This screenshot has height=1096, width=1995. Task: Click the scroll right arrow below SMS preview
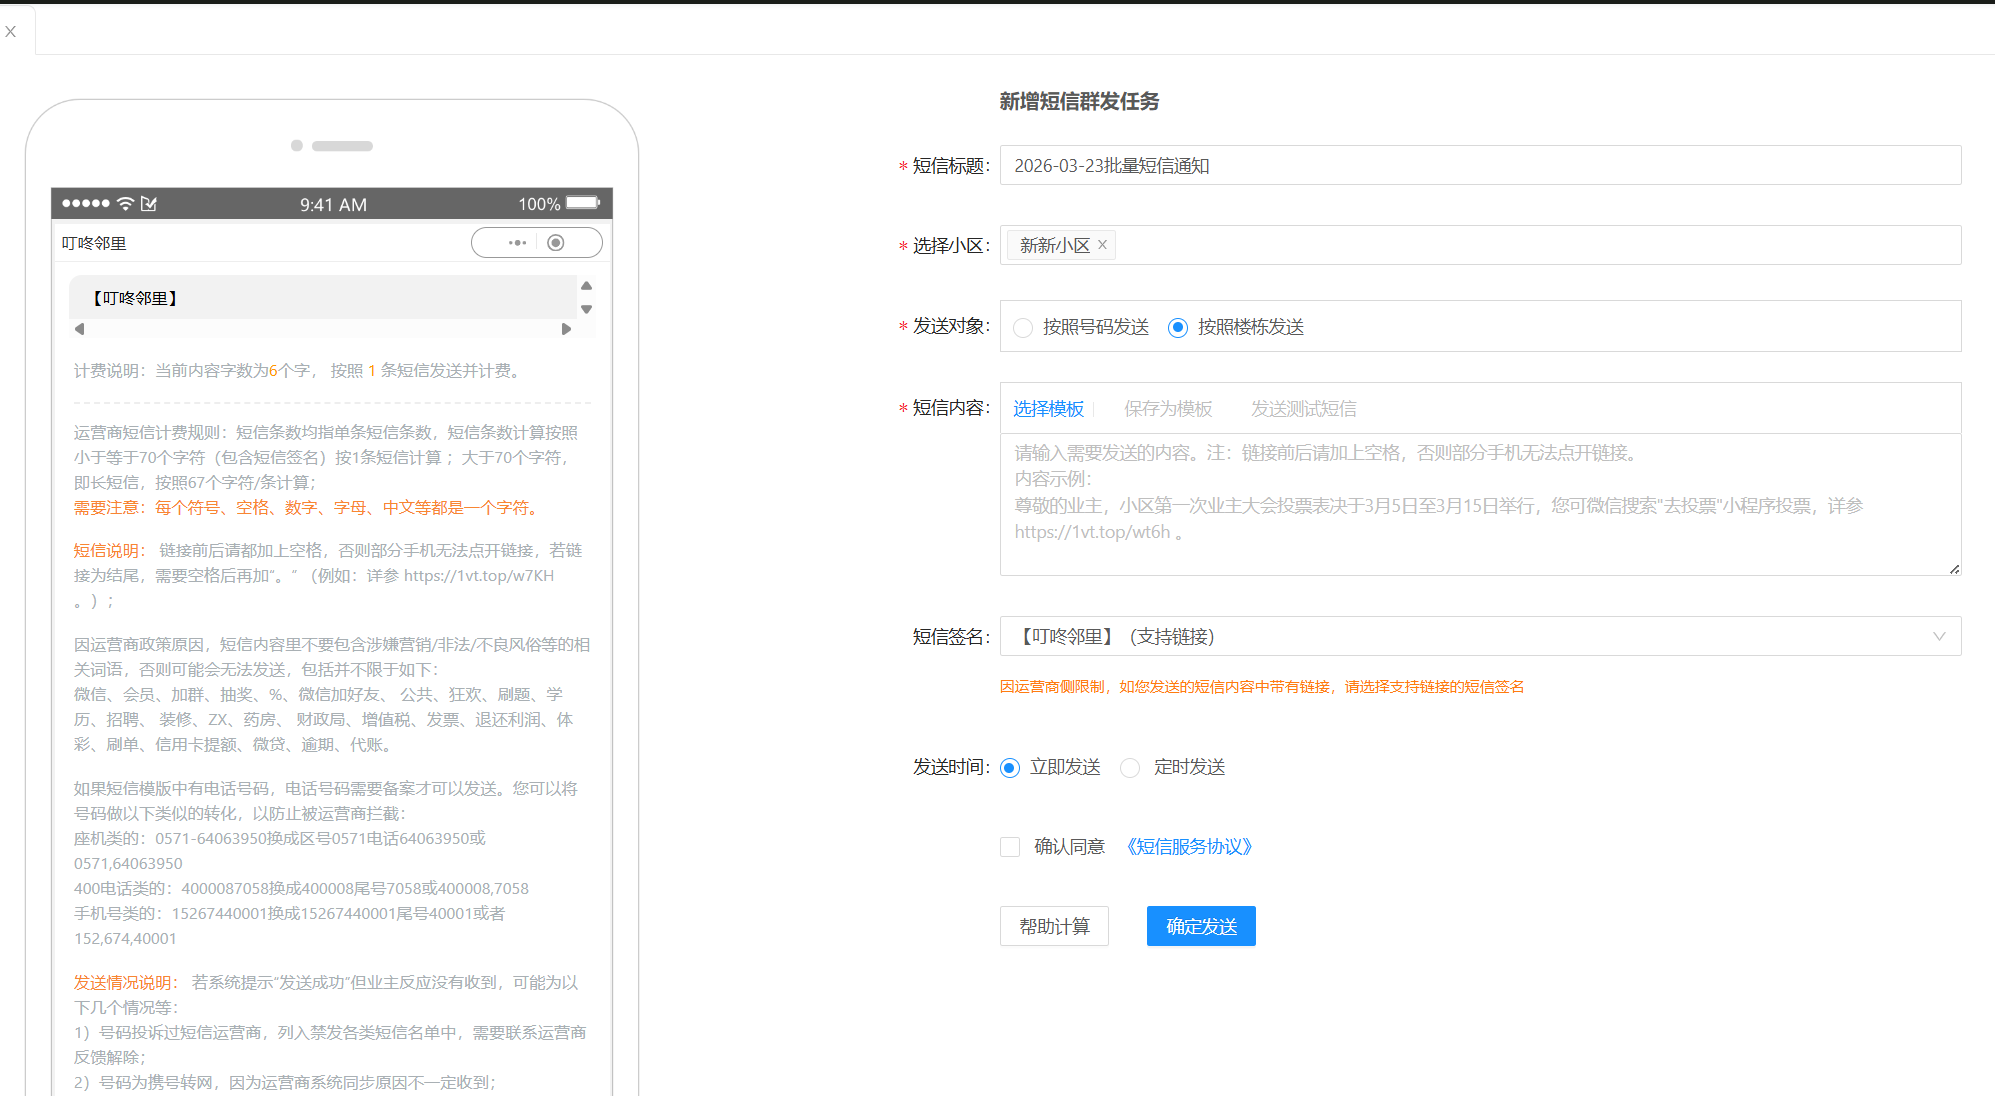[566, 329]
